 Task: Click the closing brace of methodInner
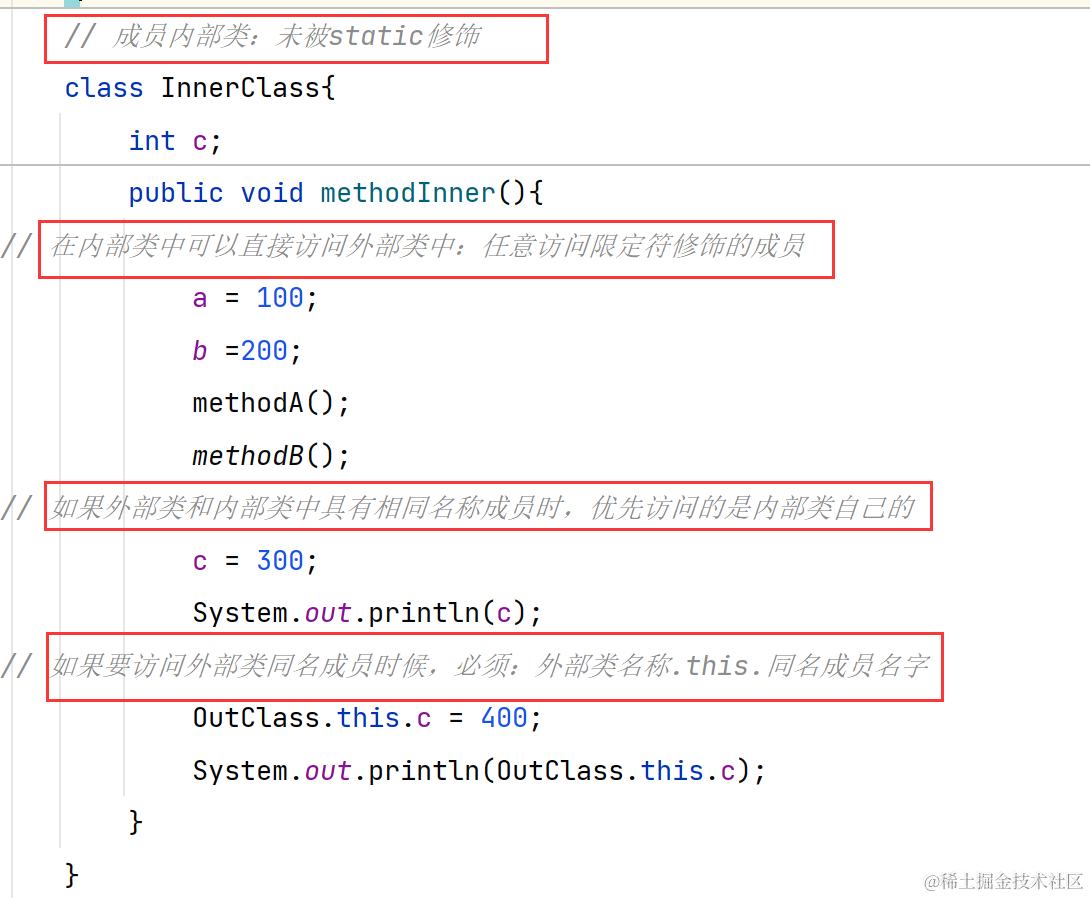click(x=136, y=822)
